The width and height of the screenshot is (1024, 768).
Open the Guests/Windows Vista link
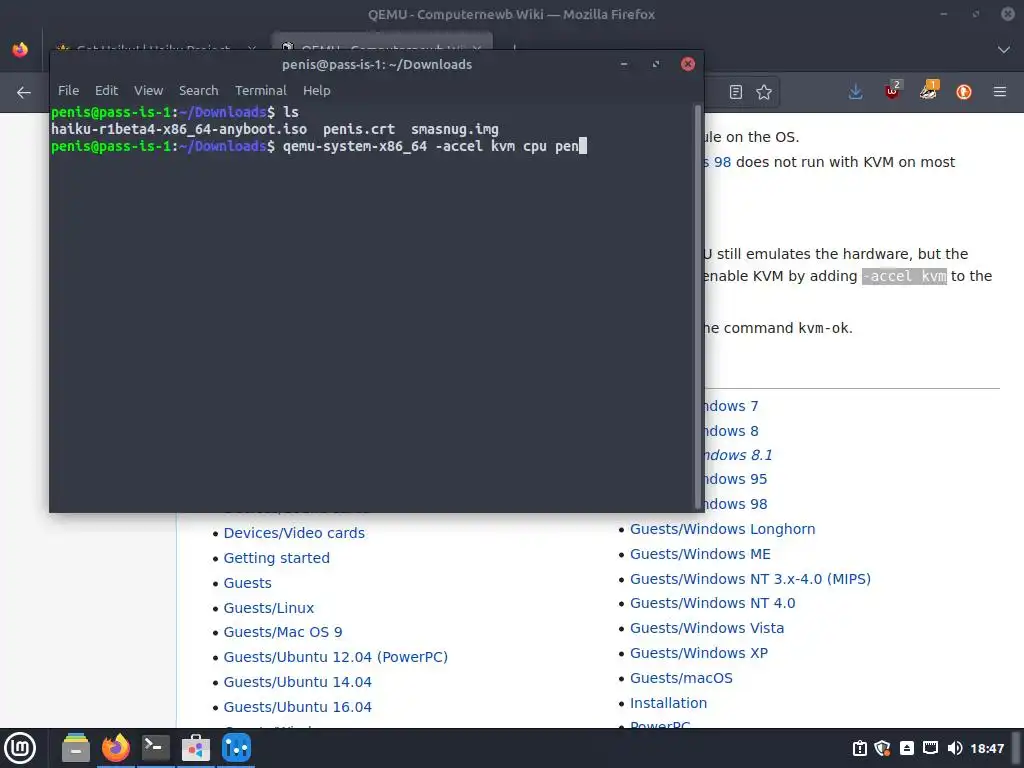(x=707, y=628)
